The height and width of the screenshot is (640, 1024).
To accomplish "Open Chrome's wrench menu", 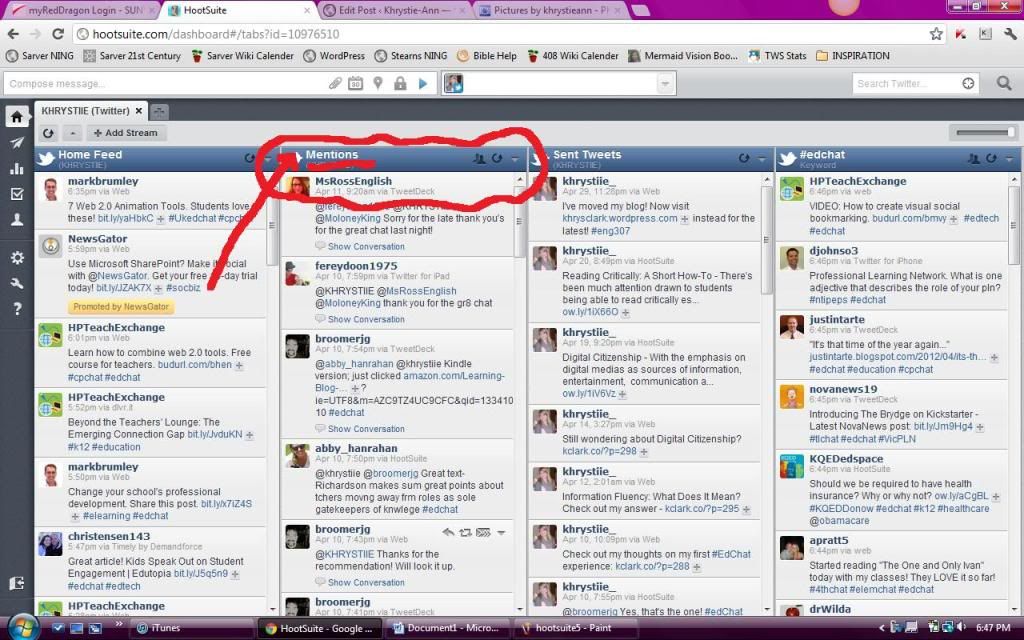I will (x=1010, y=34).
